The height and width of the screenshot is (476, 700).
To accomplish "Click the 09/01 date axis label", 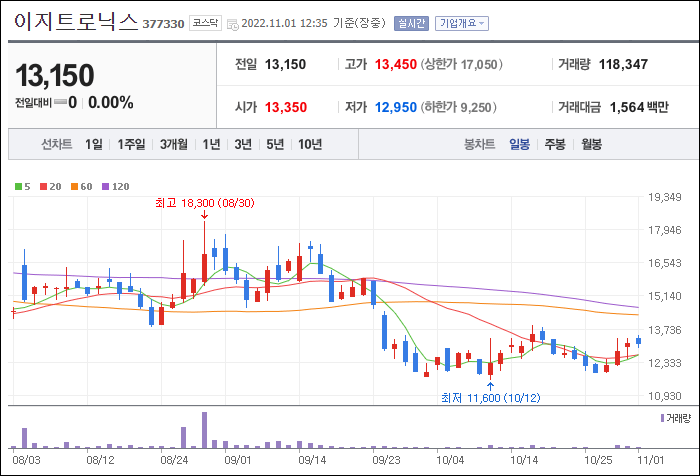I will click(238, 460).
